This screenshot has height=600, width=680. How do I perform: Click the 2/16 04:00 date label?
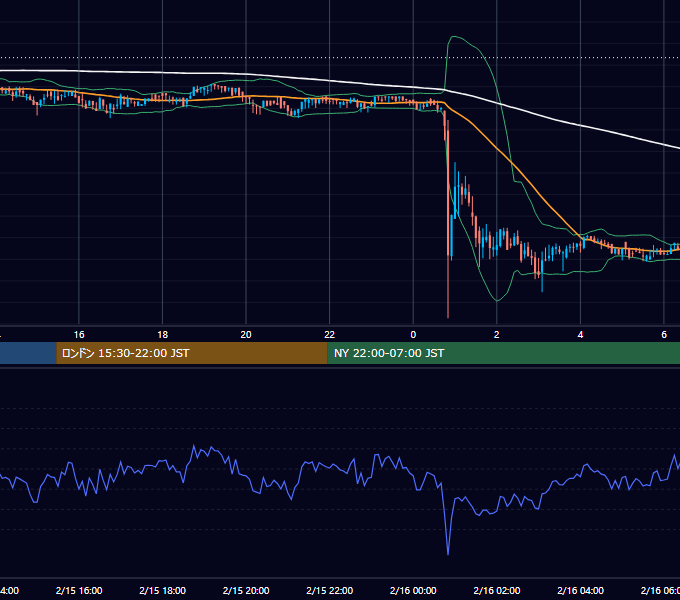580,590
